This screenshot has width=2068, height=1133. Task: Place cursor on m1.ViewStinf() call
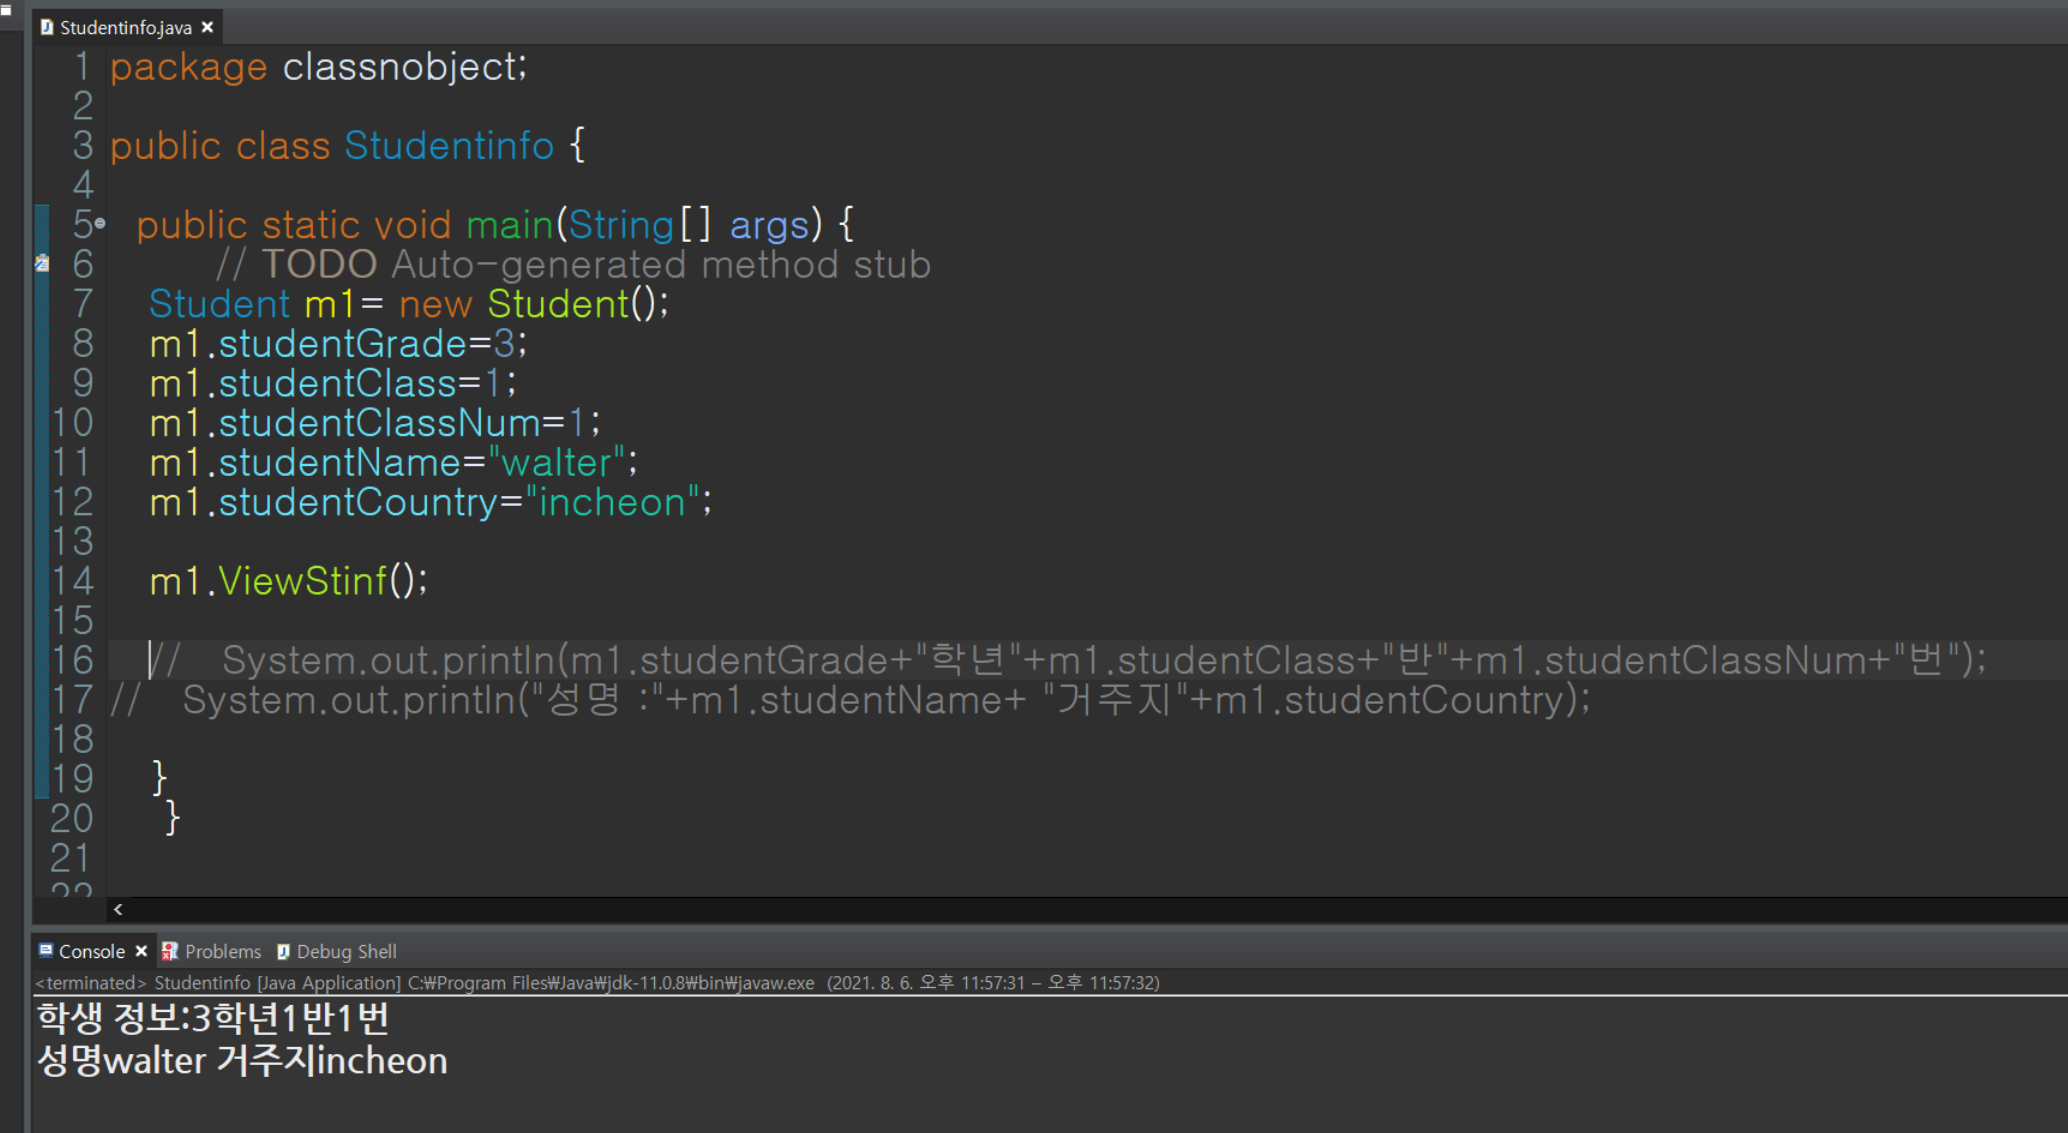pyautogui.click(x=302, y=581)
